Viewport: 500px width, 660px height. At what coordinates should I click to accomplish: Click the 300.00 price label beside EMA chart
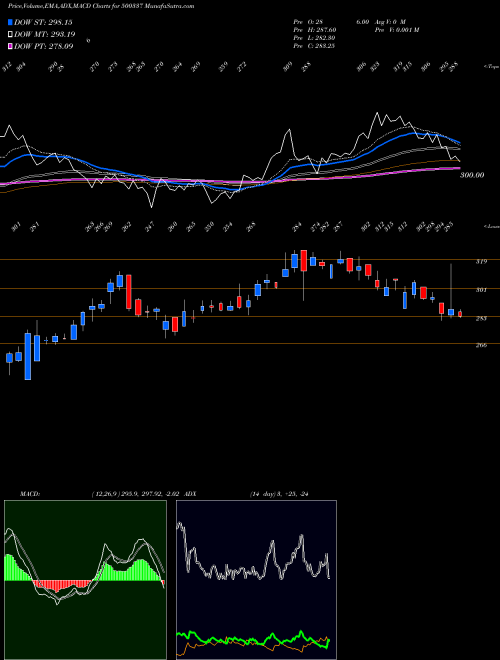tap(472, 175)
